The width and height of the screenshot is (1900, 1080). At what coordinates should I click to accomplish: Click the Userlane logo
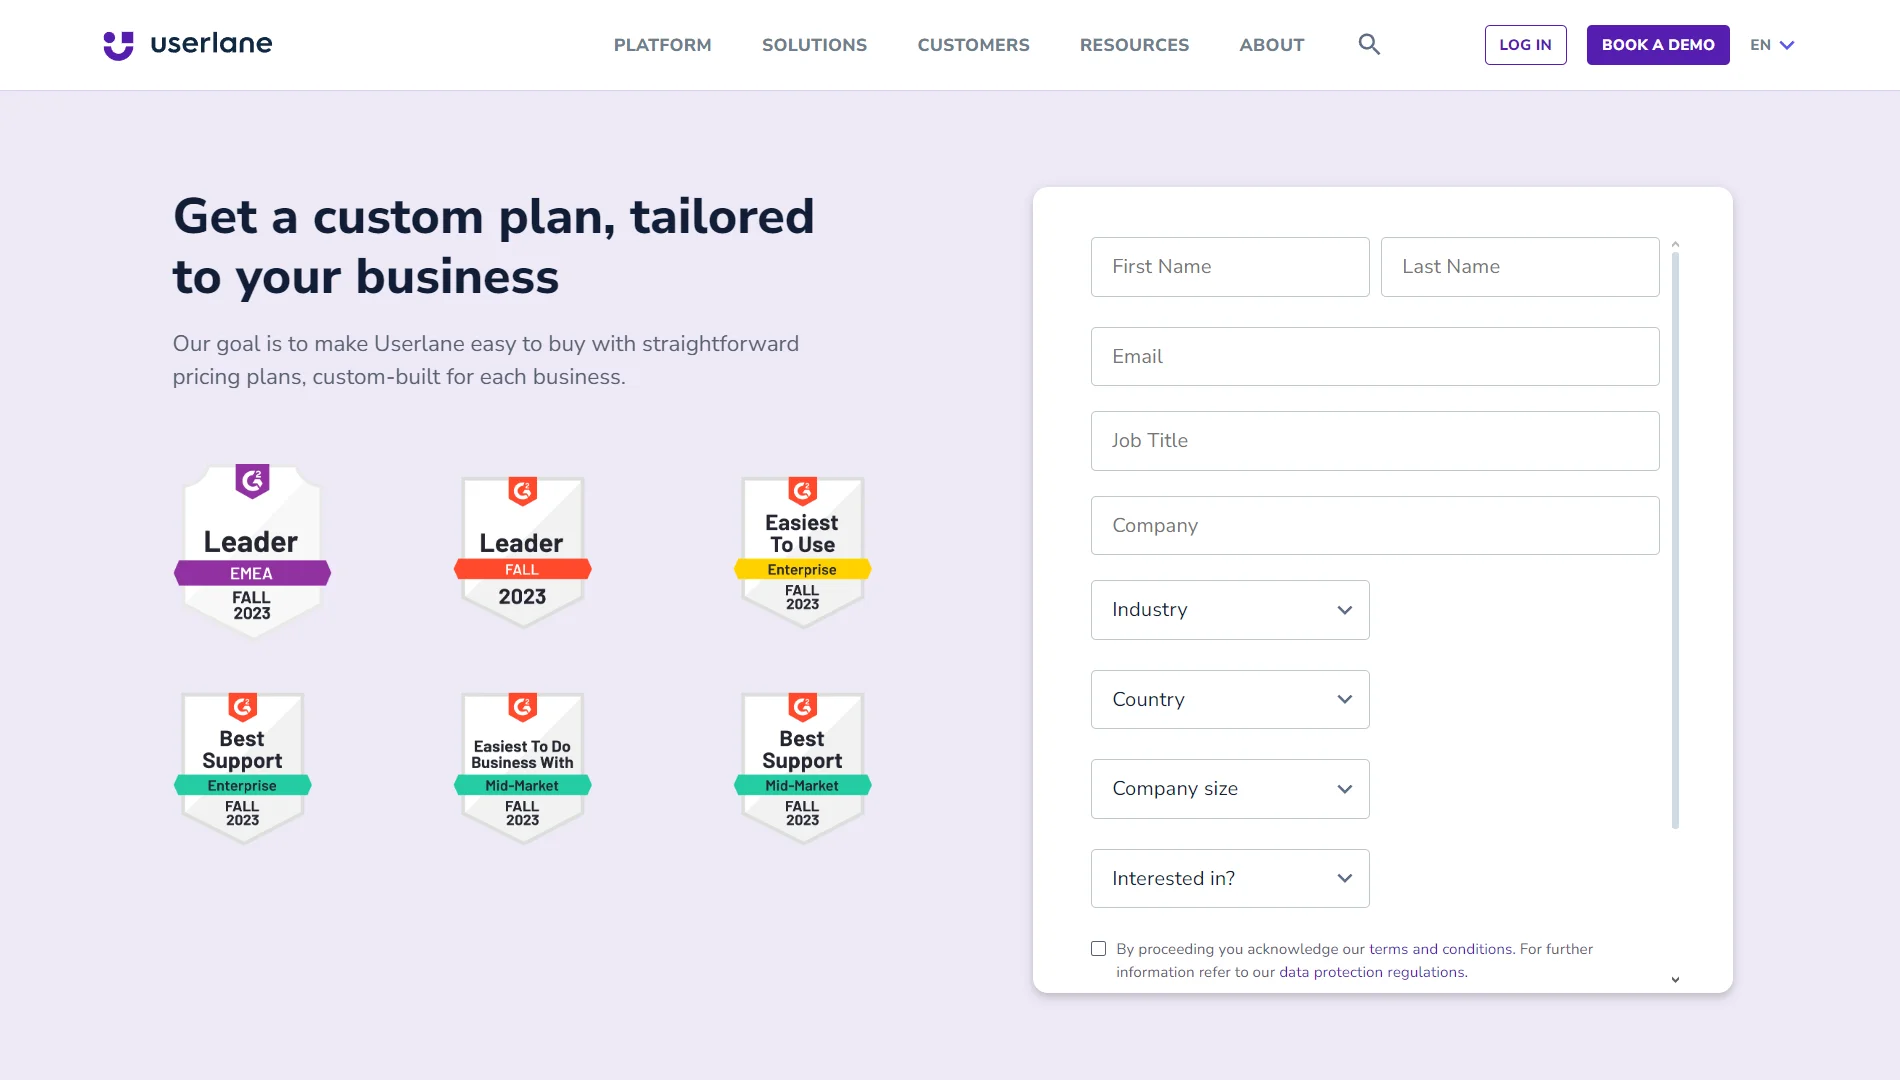point(186,43)
